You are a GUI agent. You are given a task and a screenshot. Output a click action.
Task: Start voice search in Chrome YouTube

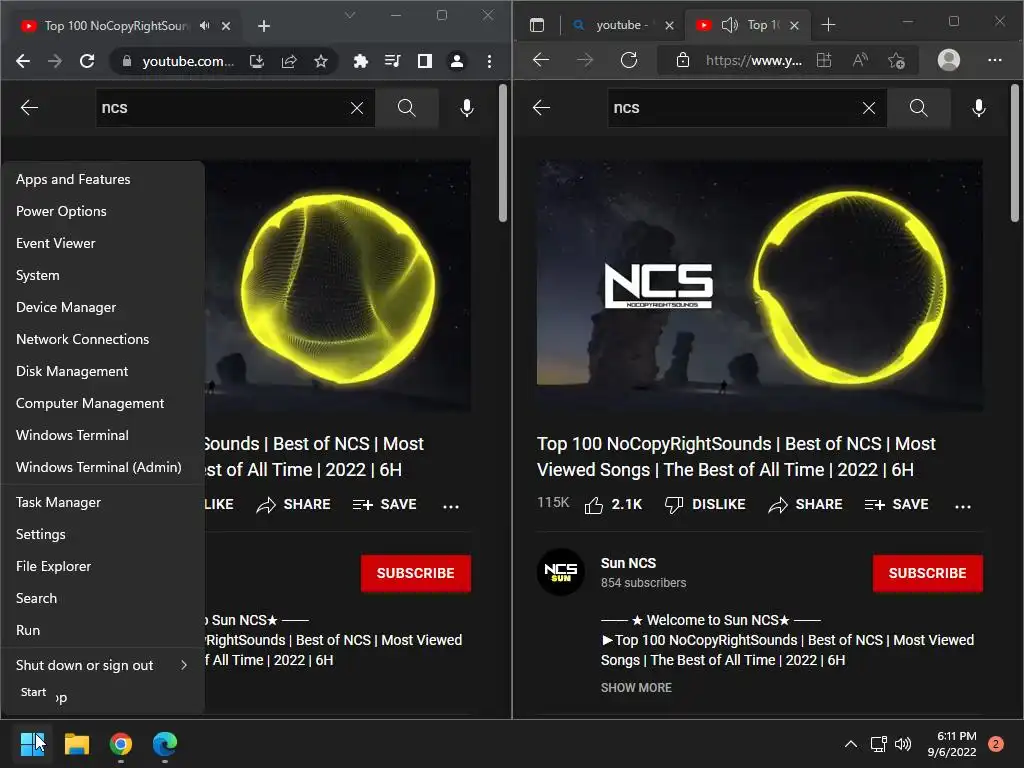(x=467, y=108)
